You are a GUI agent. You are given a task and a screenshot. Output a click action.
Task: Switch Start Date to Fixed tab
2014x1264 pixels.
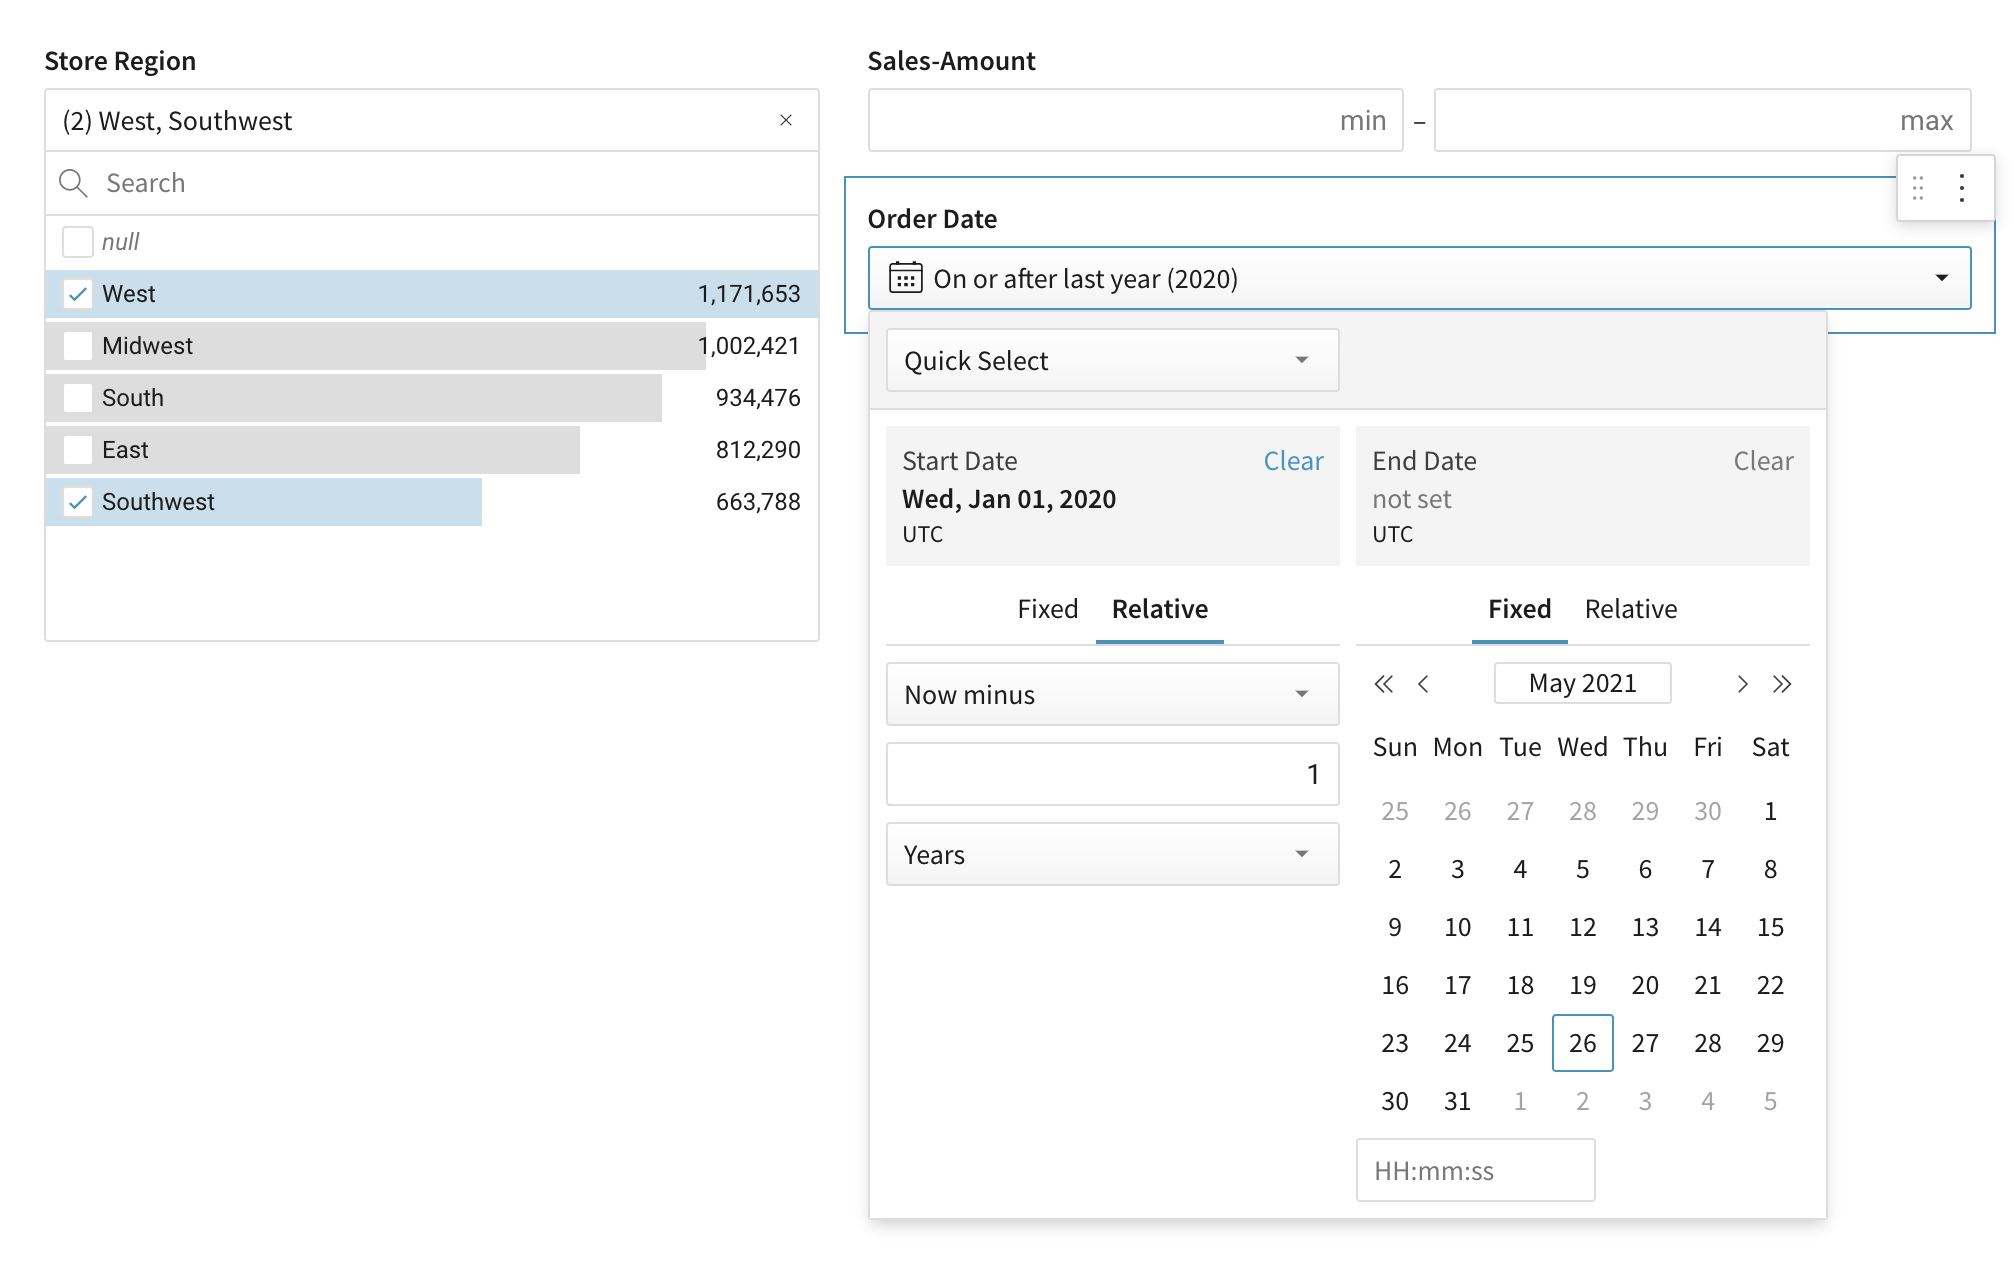click(x=1047, y=609)
